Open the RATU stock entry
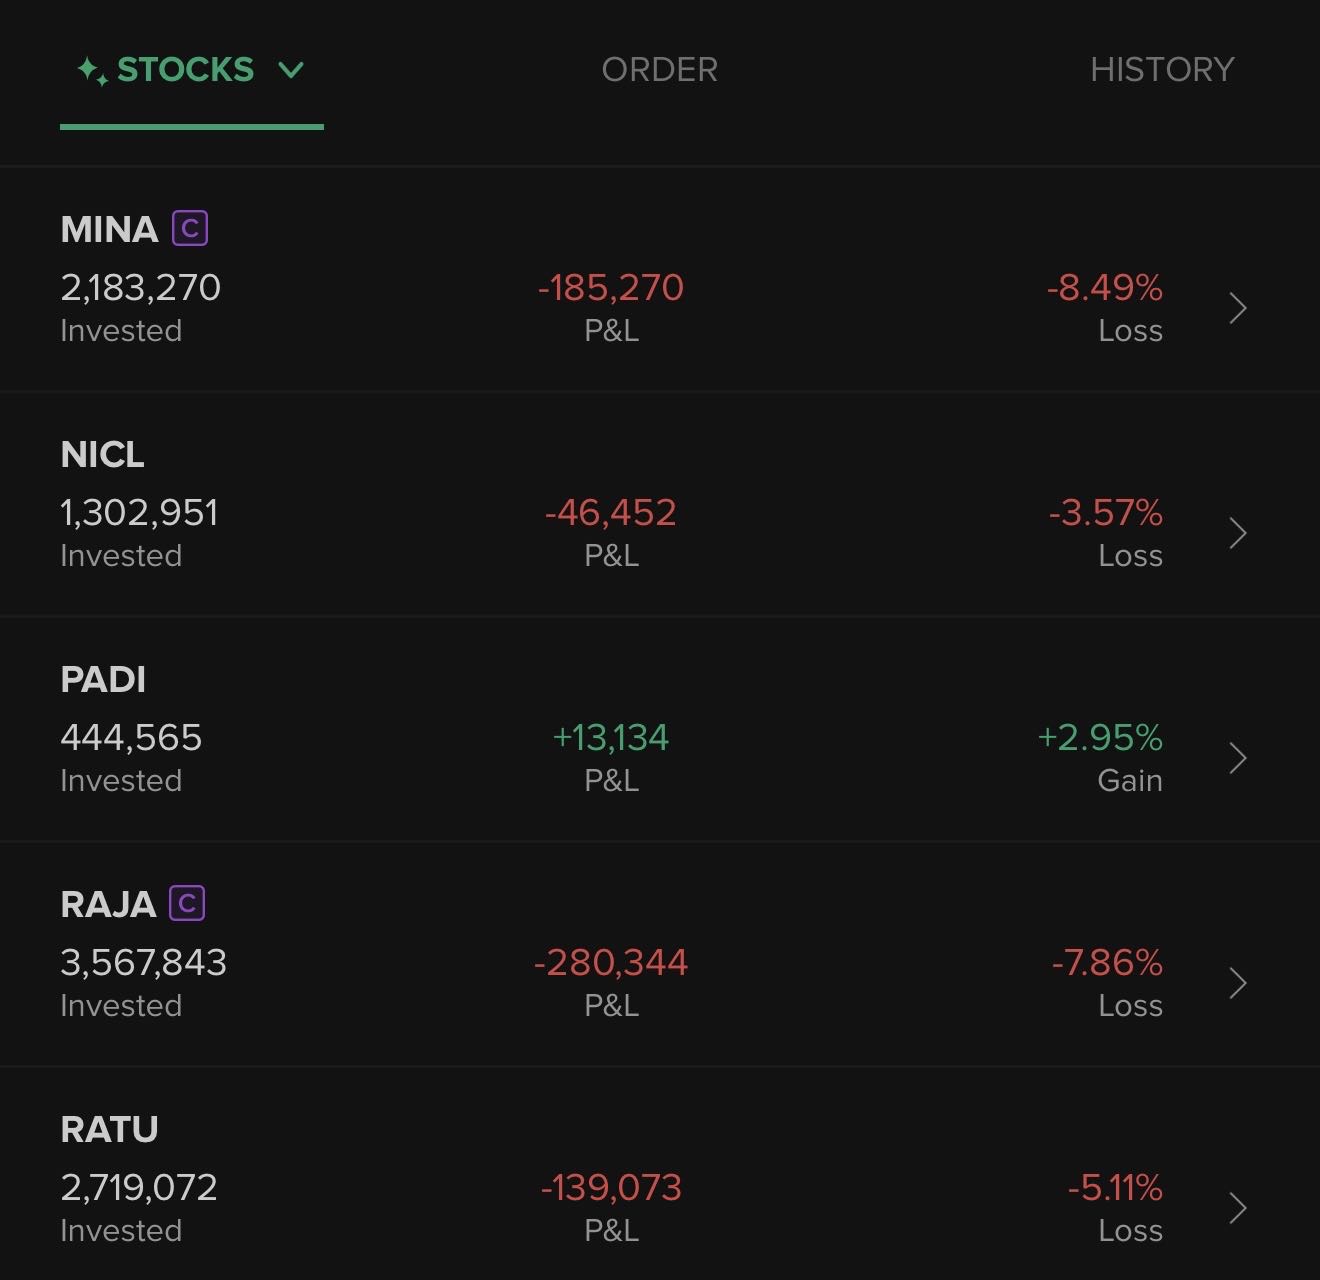 click(x=109, y=1129)
